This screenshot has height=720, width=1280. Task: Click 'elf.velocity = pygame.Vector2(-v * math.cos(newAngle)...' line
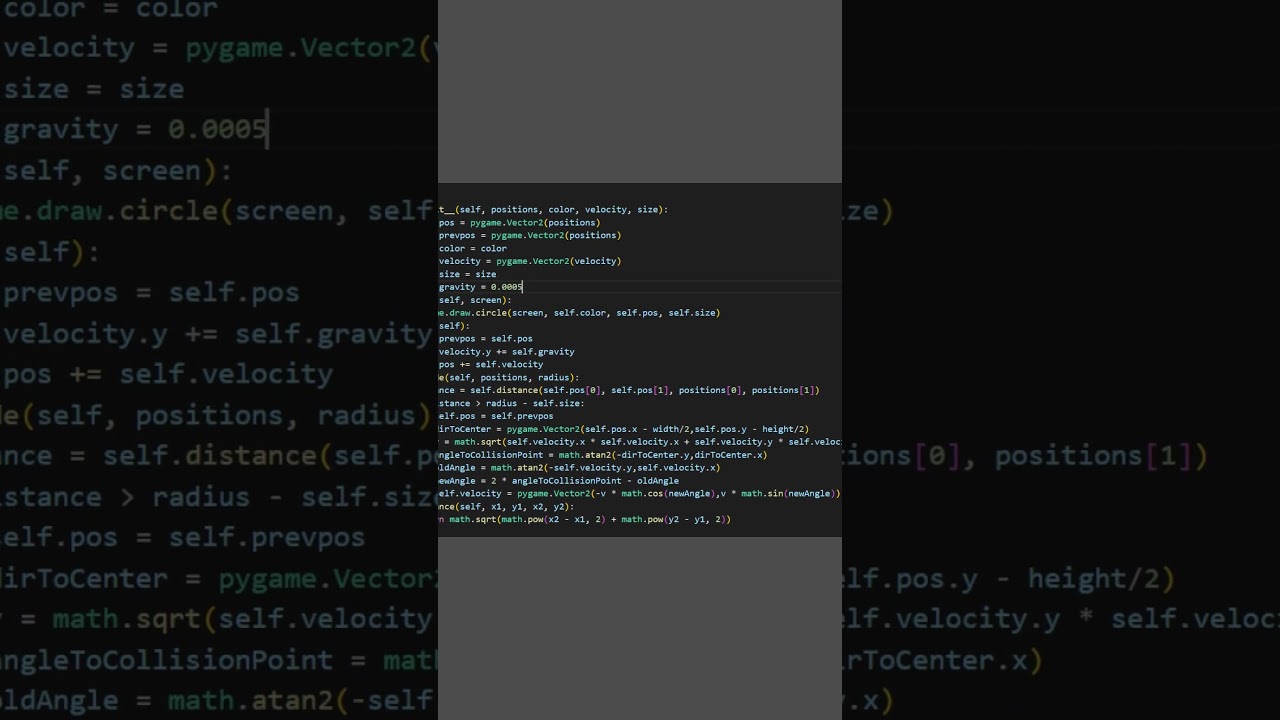pos(640,494)
